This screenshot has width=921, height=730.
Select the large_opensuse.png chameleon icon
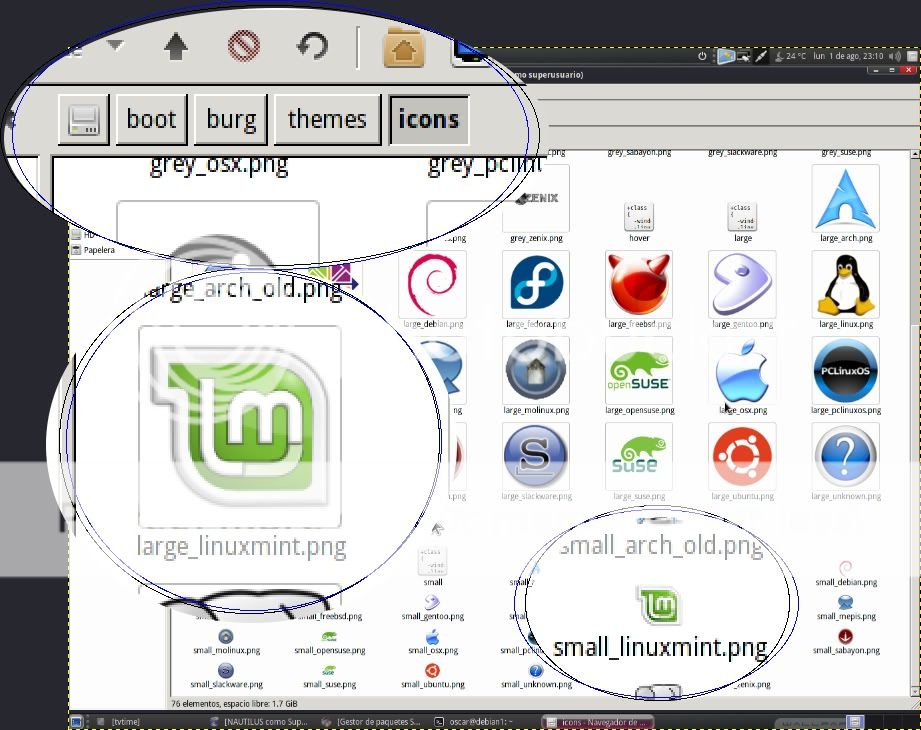[x=639, y=371]
